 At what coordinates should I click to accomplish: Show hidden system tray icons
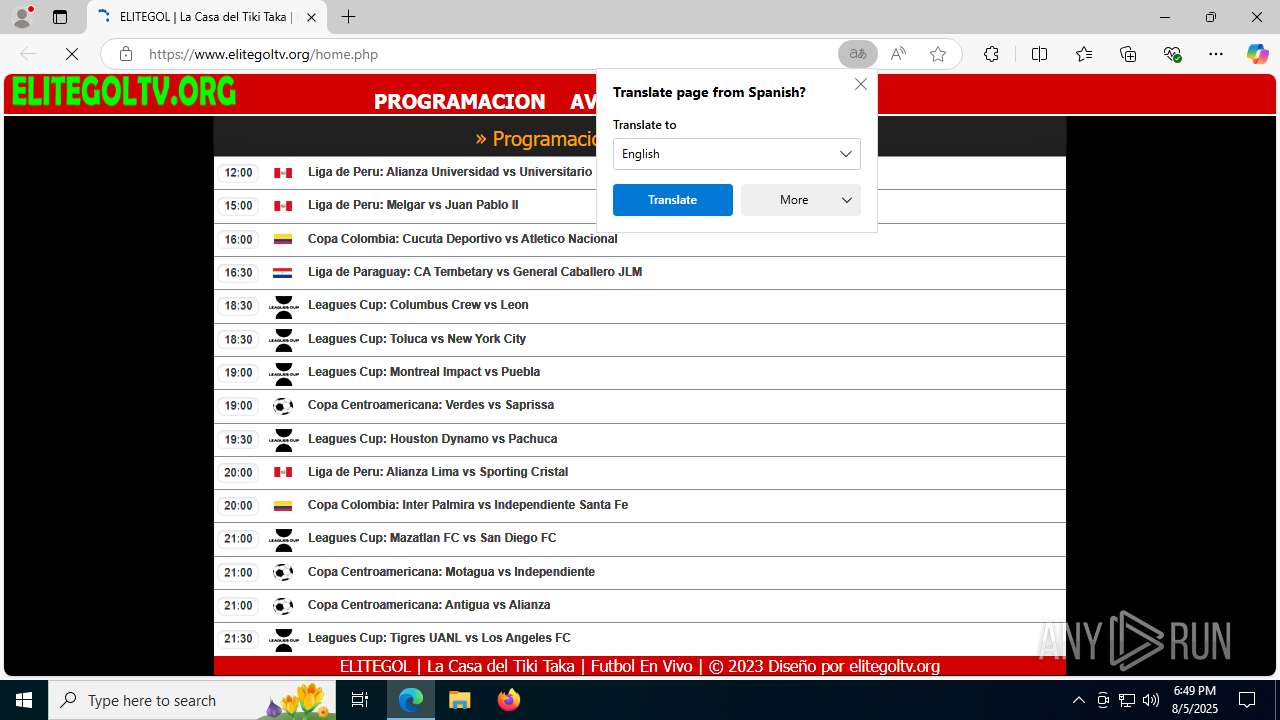[x=1078, y=700]
